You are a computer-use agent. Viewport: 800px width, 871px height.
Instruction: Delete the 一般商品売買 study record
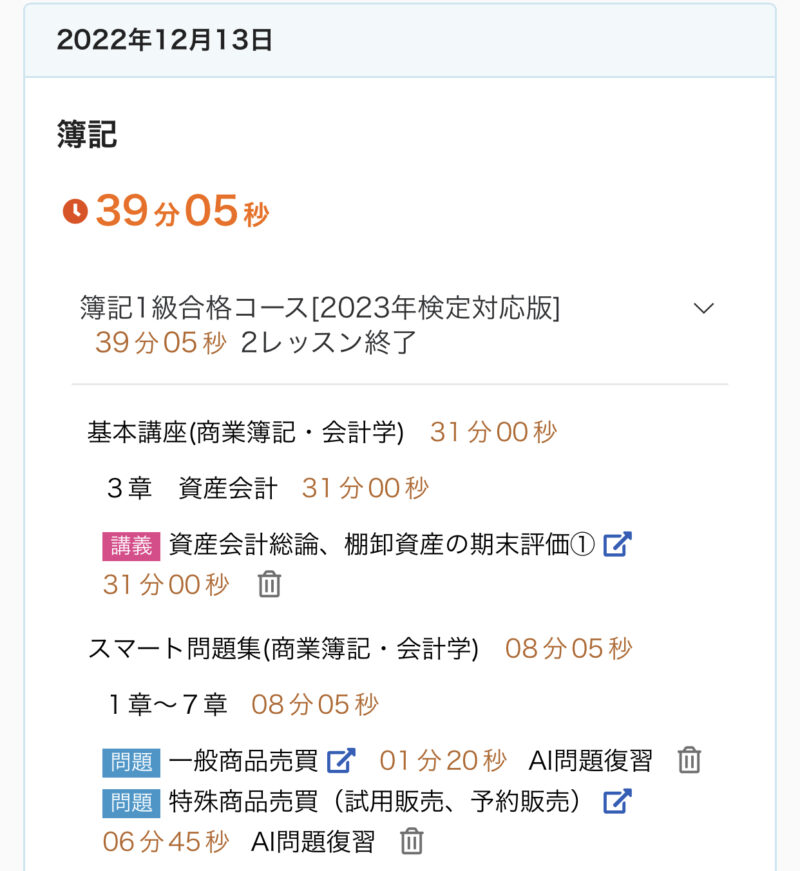(x=689, y=760)
